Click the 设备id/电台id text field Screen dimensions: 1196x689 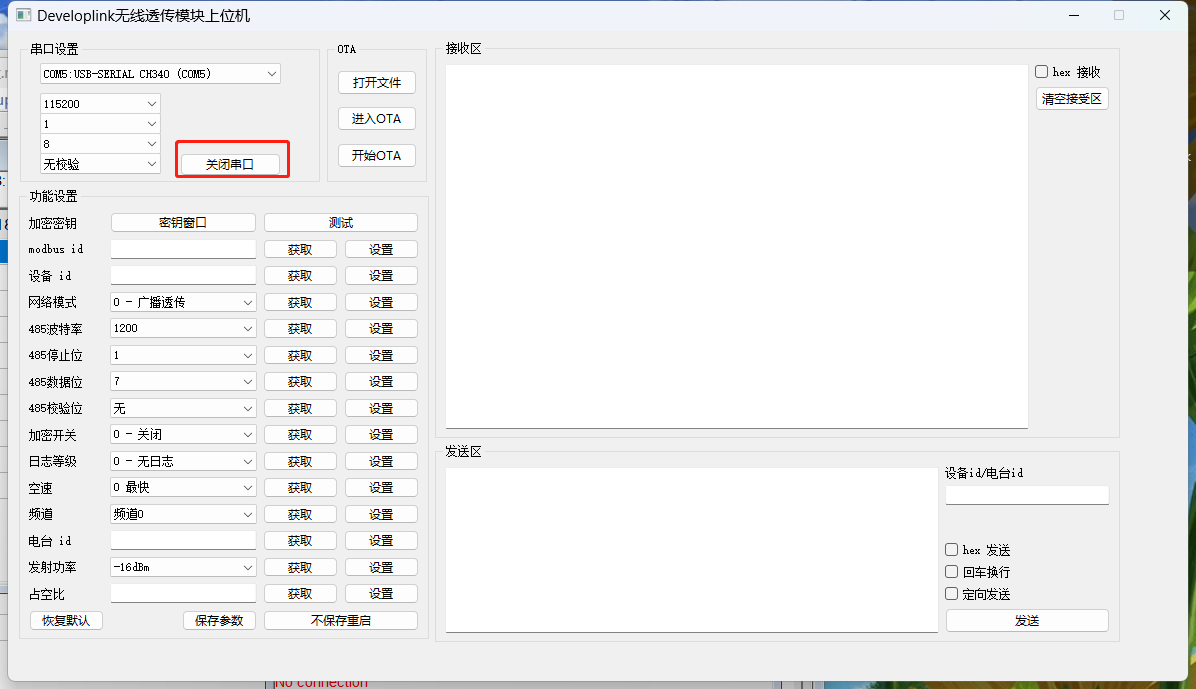point(1027,495)
